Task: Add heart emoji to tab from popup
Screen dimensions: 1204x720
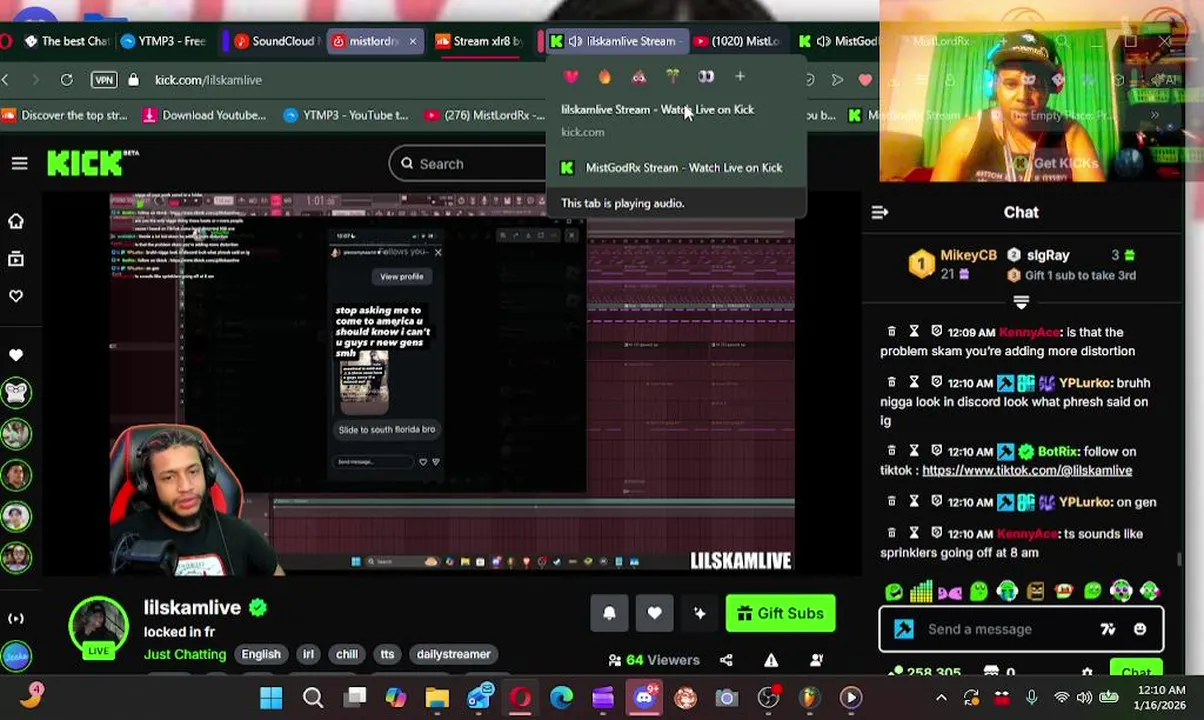Action: pos(571,77)
